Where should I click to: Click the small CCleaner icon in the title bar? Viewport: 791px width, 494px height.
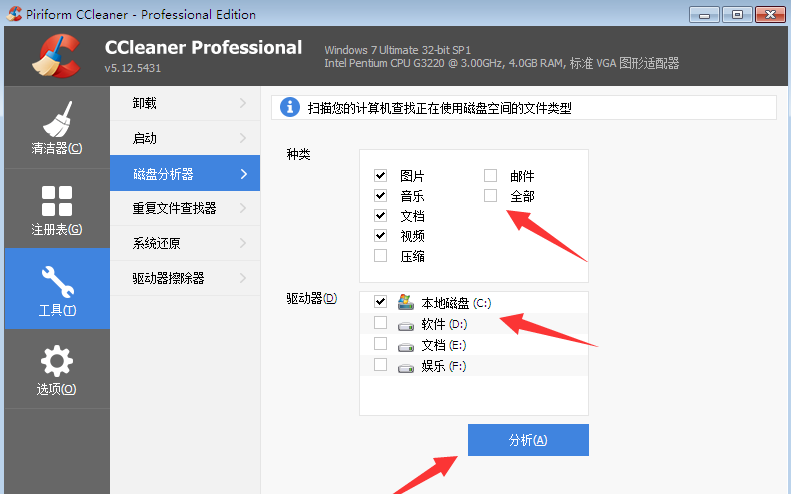(14, 14)
